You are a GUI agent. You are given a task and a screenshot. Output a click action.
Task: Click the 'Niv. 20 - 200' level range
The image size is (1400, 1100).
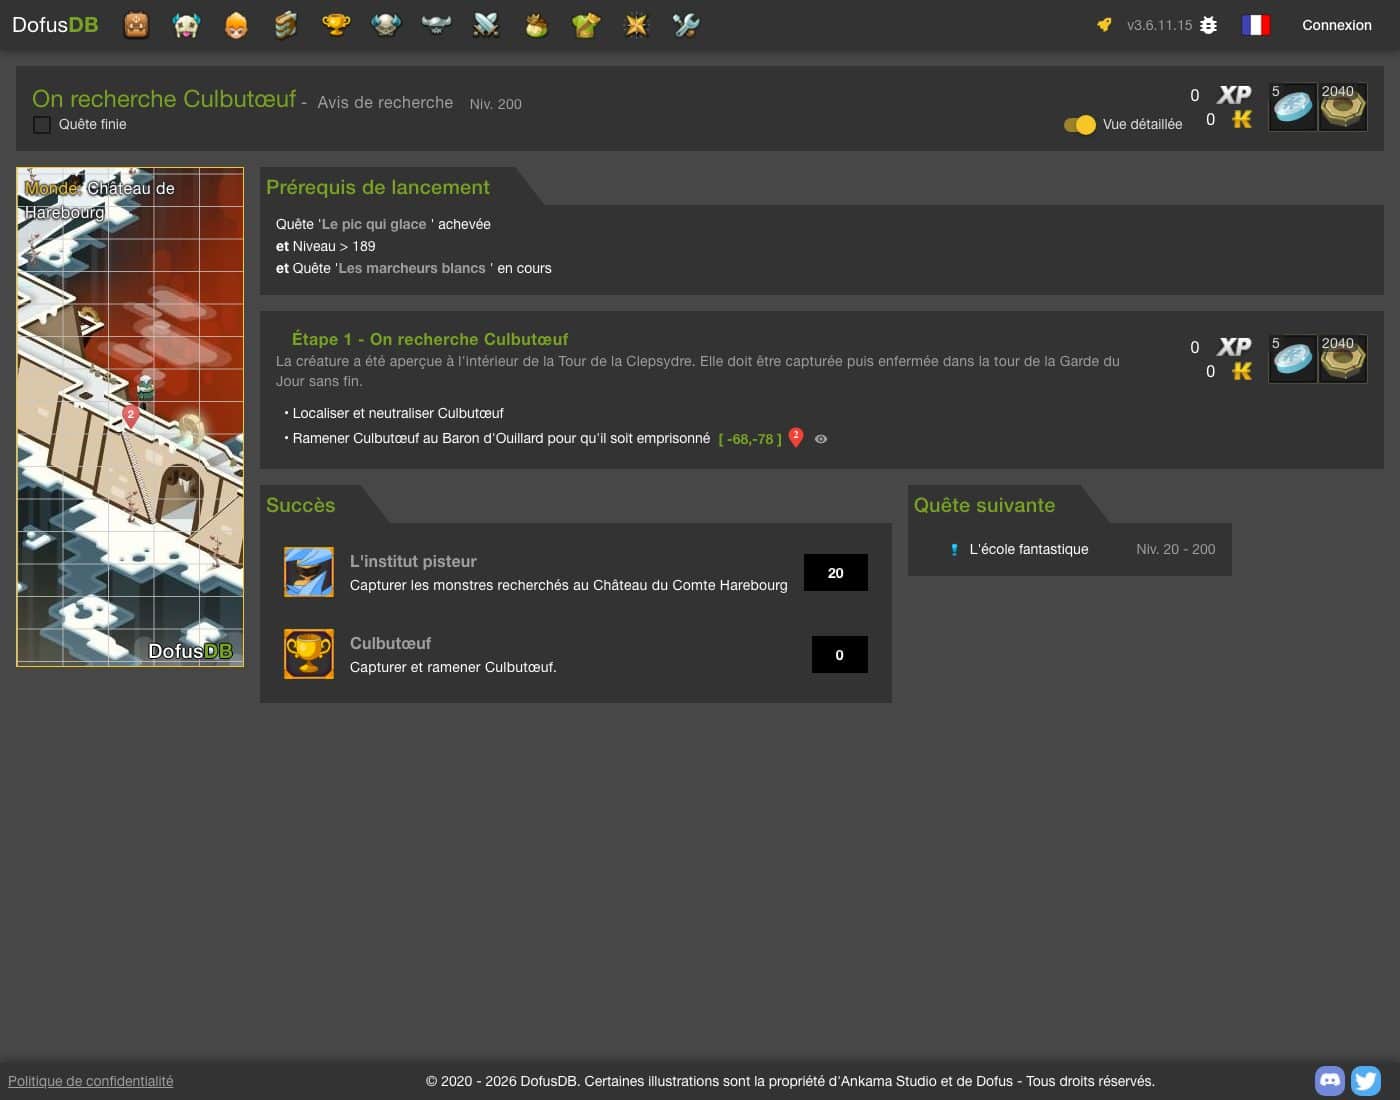click(1176, 549)
